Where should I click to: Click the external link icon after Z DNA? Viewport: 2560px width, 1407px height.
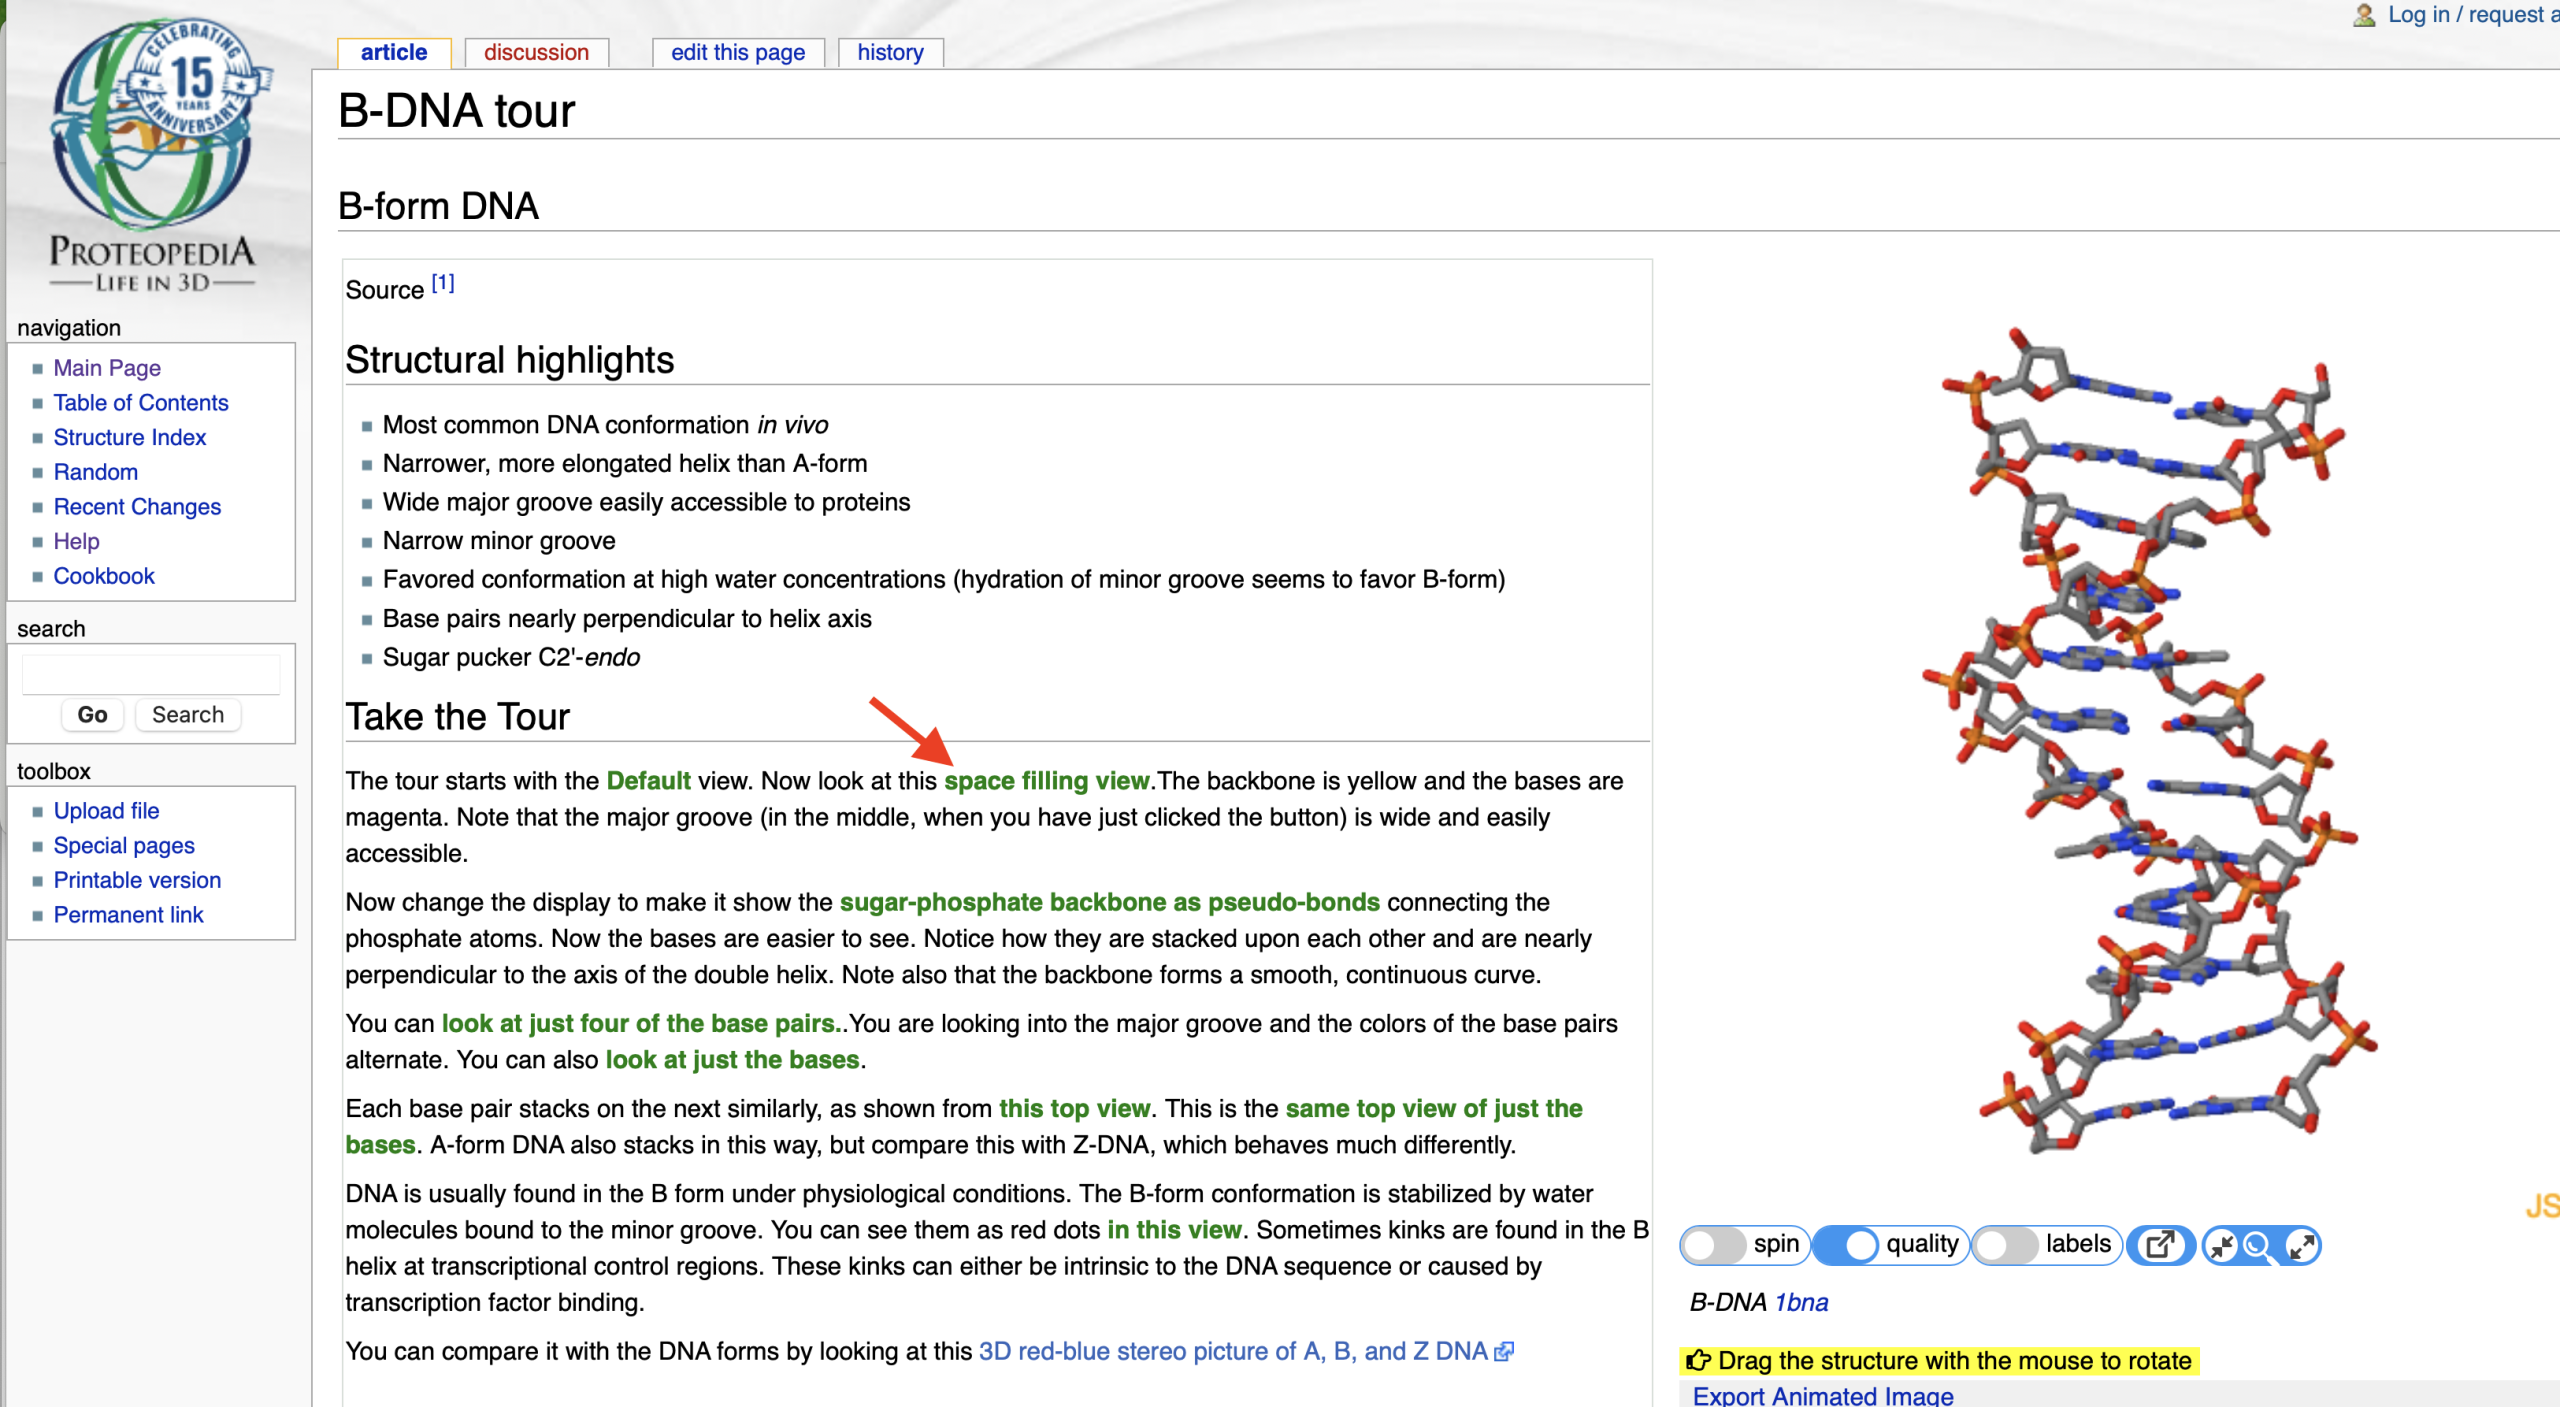pyautogui.click(x=1503, y=1352)
